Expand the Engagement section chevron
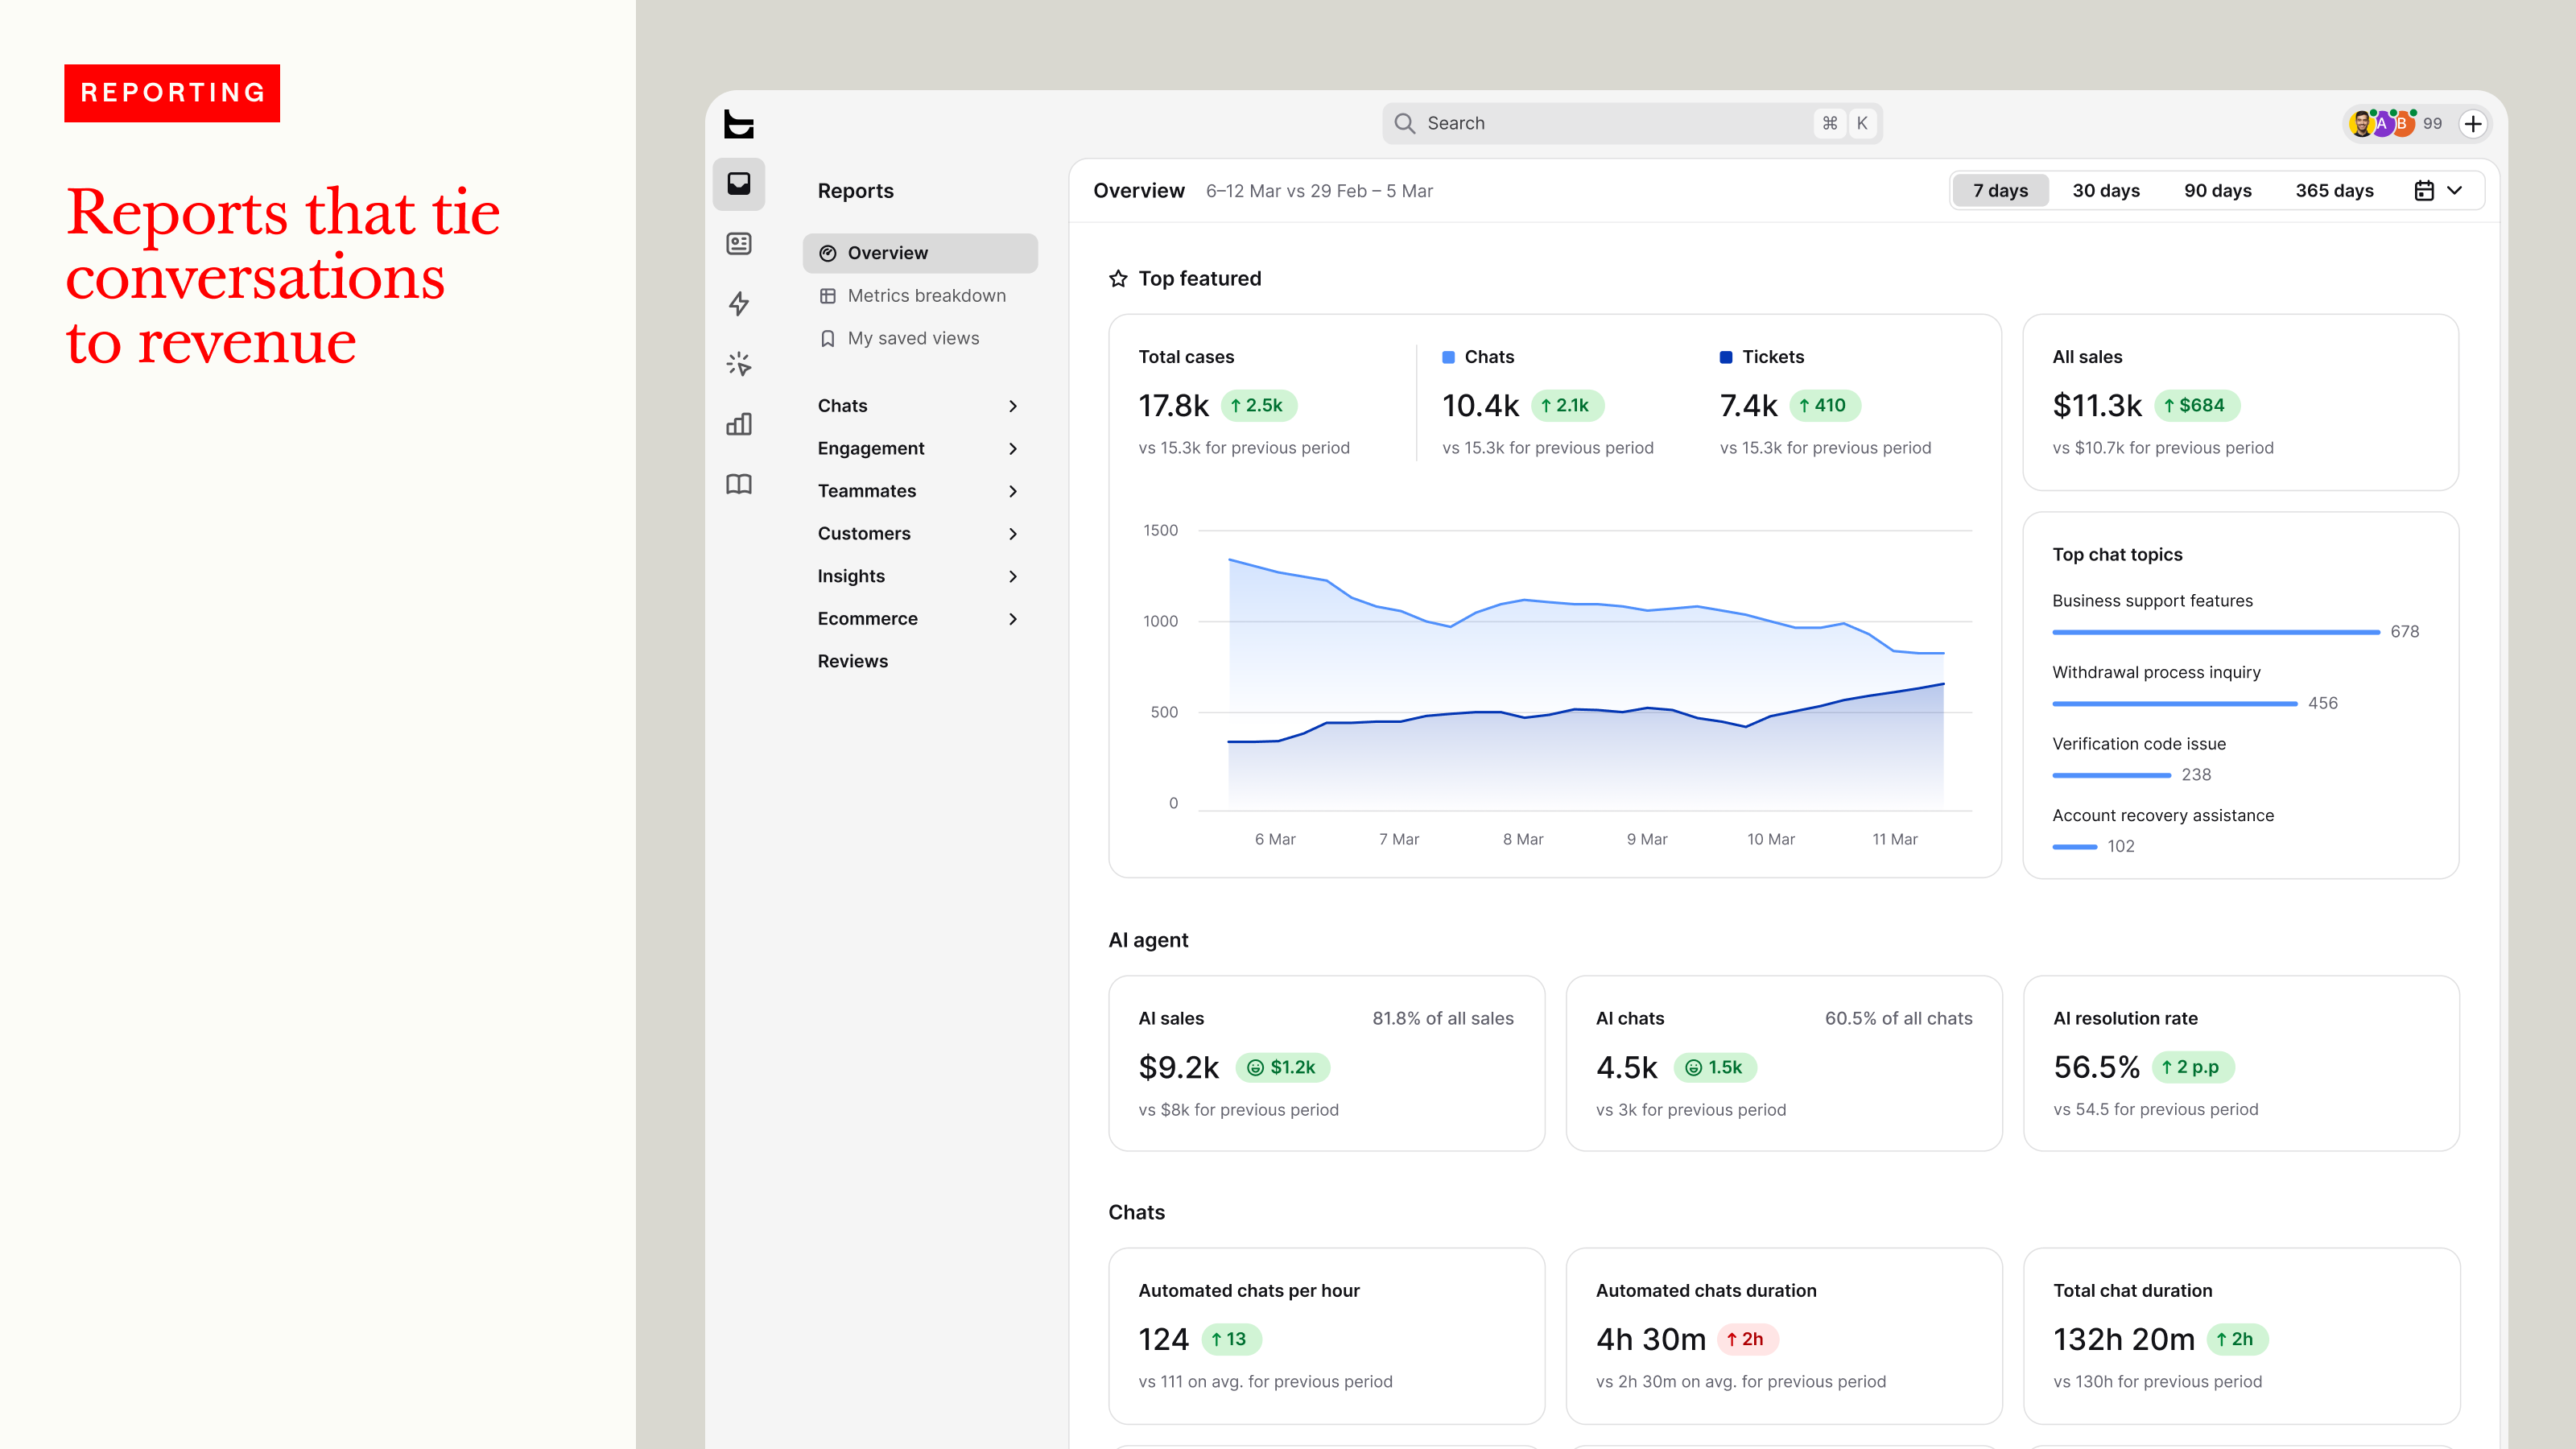Image resolution: width=2576 pixels, height=1449 pixels. click(1013, 449)
